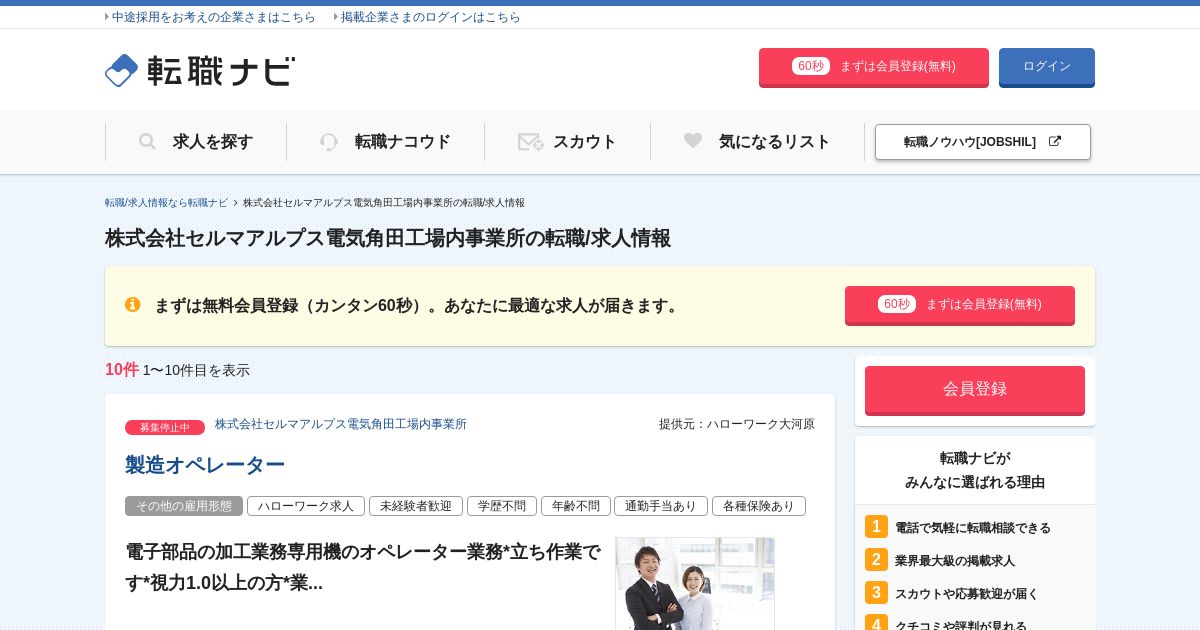Click the 60秒 badge in the yellow banner button
This screenshot has width=1200, height=630.
(x=896, y=304)
